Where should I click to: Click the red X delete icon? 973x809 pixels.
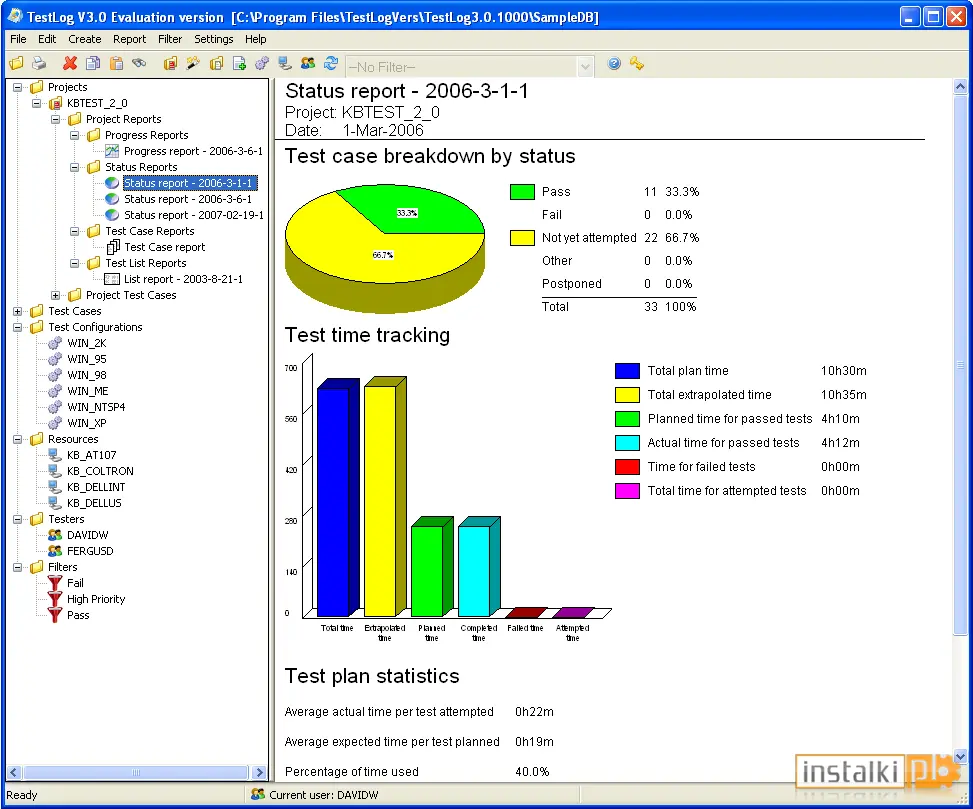coord(70,63)
